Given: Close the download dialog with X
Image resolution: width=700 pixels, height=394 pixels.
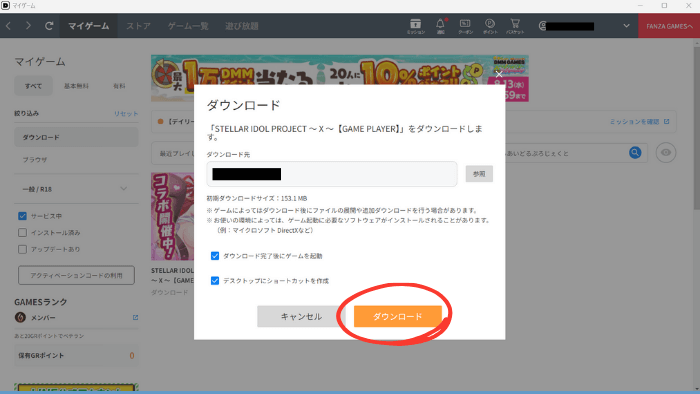Looking at the screenshot, I should 499,74.
